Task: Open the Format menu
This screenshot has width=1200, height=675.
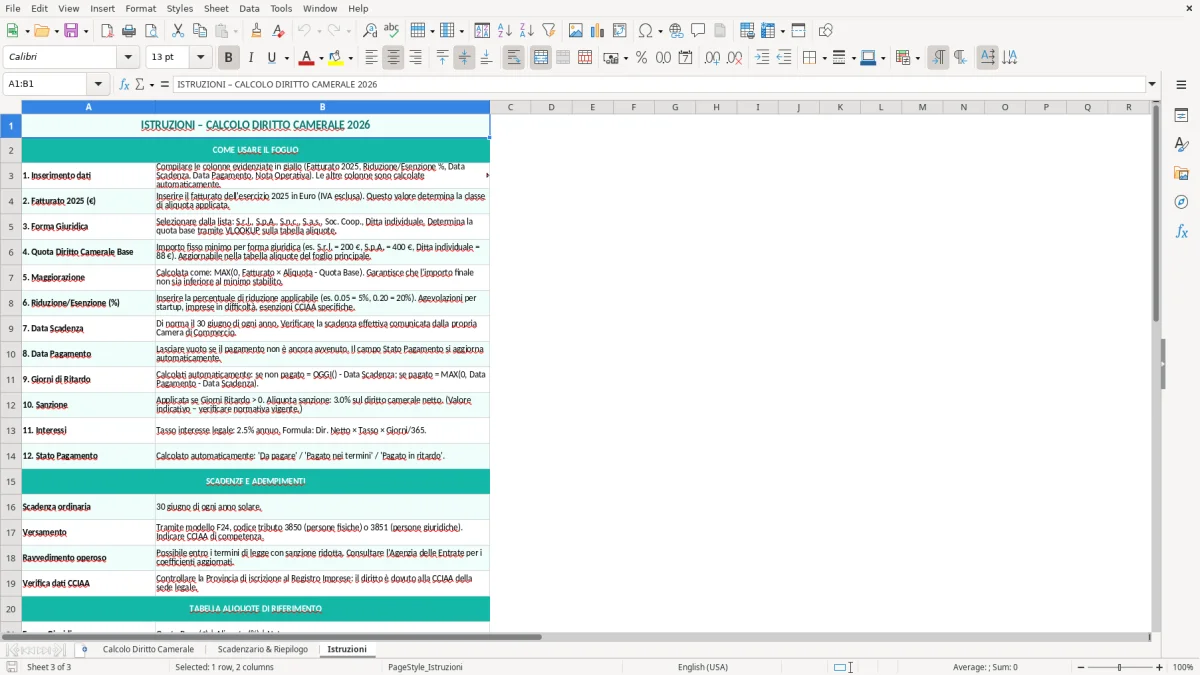Action: click(140, 8)
